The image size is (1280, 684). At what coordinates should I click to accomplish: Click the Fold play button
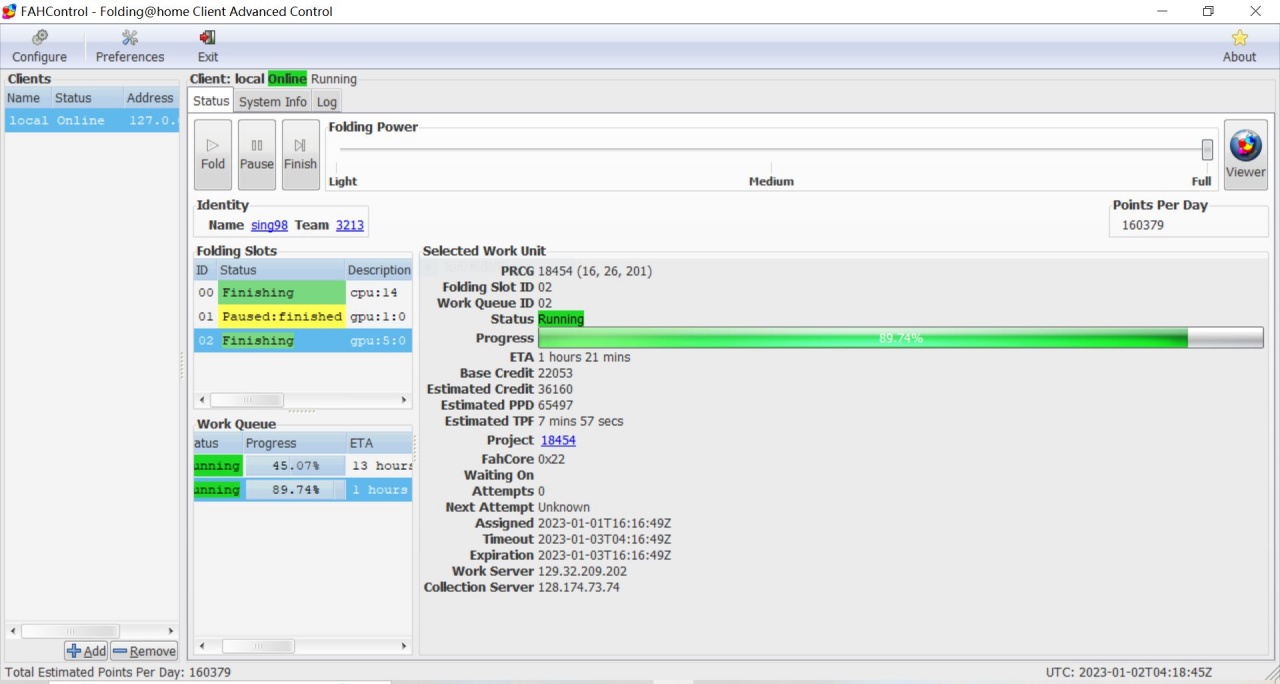(x=213, y=155)
